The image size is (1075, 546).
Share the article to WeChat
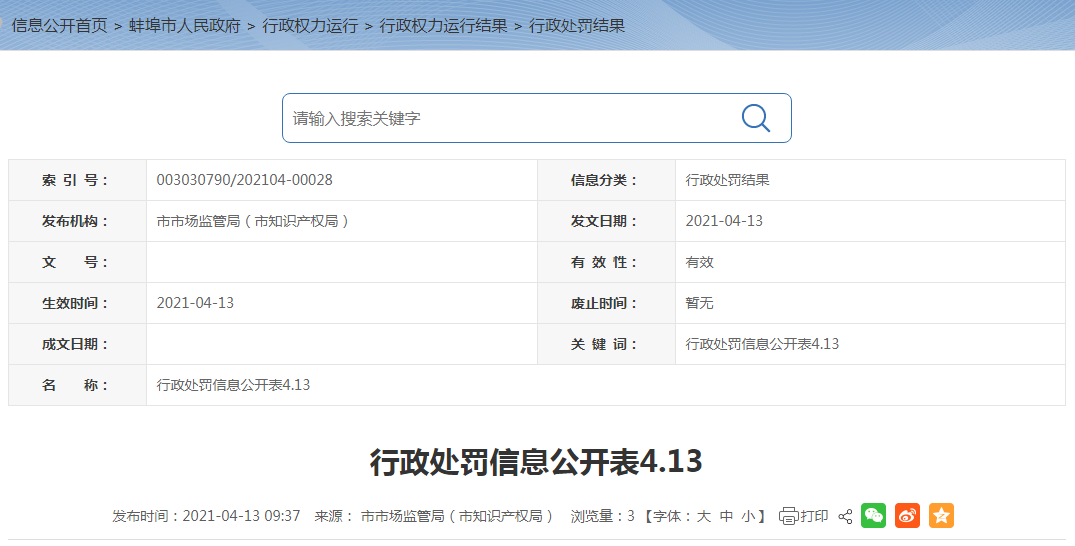click(x=873, y=516)
